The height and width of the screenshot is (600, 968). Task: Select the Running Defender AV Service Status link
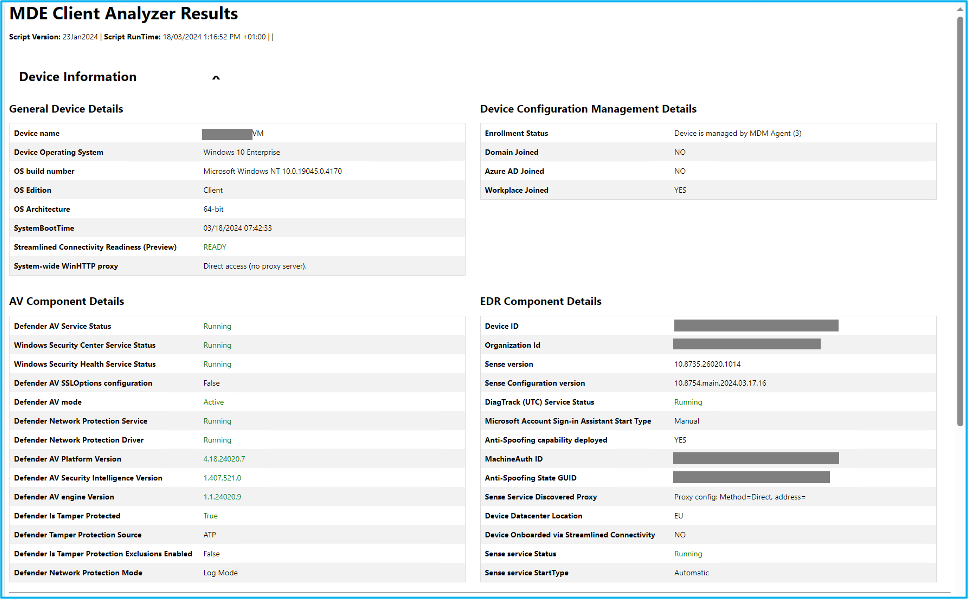point(217,325)
